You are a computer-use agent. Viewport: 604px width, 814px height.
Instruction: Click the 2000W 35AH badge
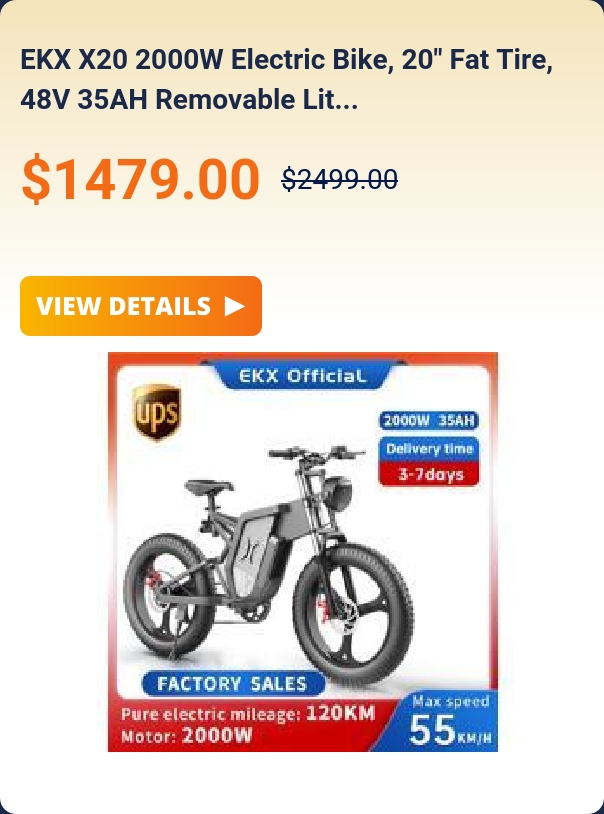click(429, 420)
